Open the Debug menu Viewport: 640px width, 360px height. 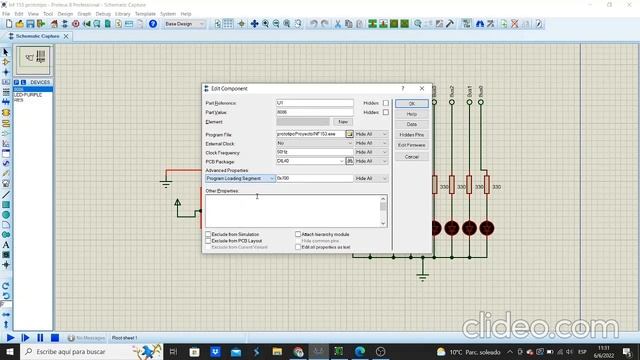click(103, 14)
